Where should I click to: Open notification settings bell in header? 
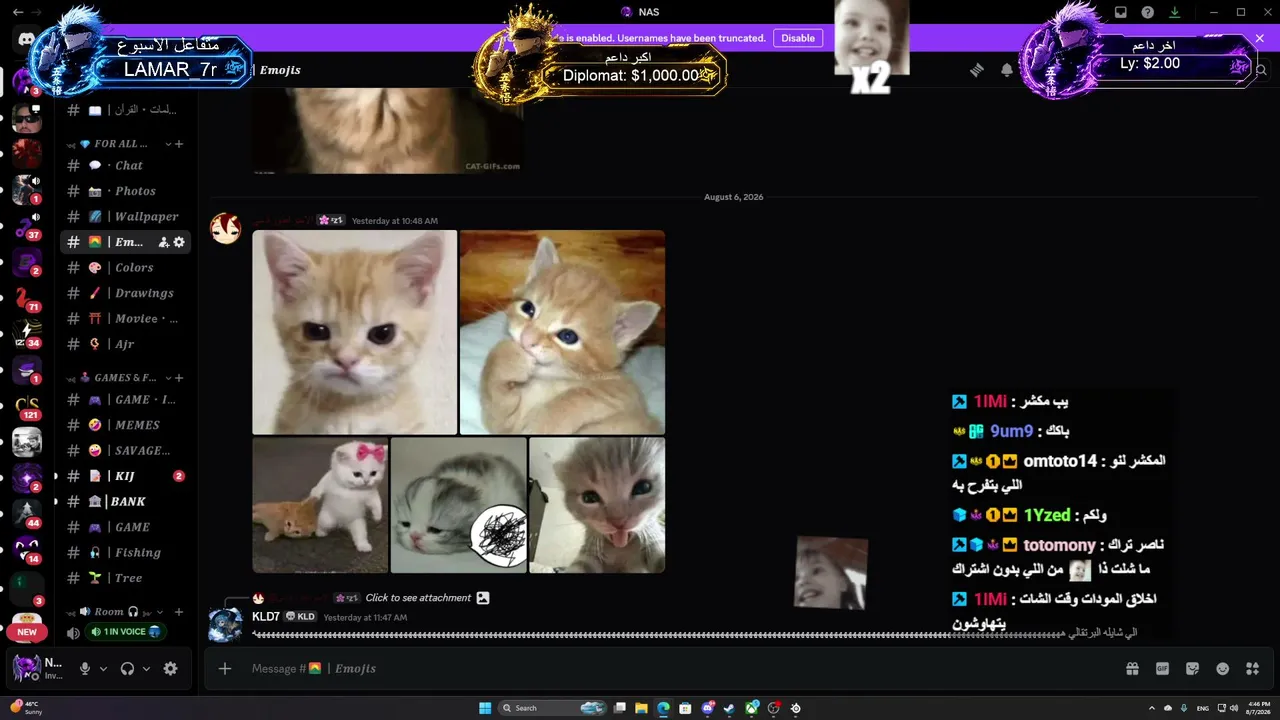(1007, 70)
